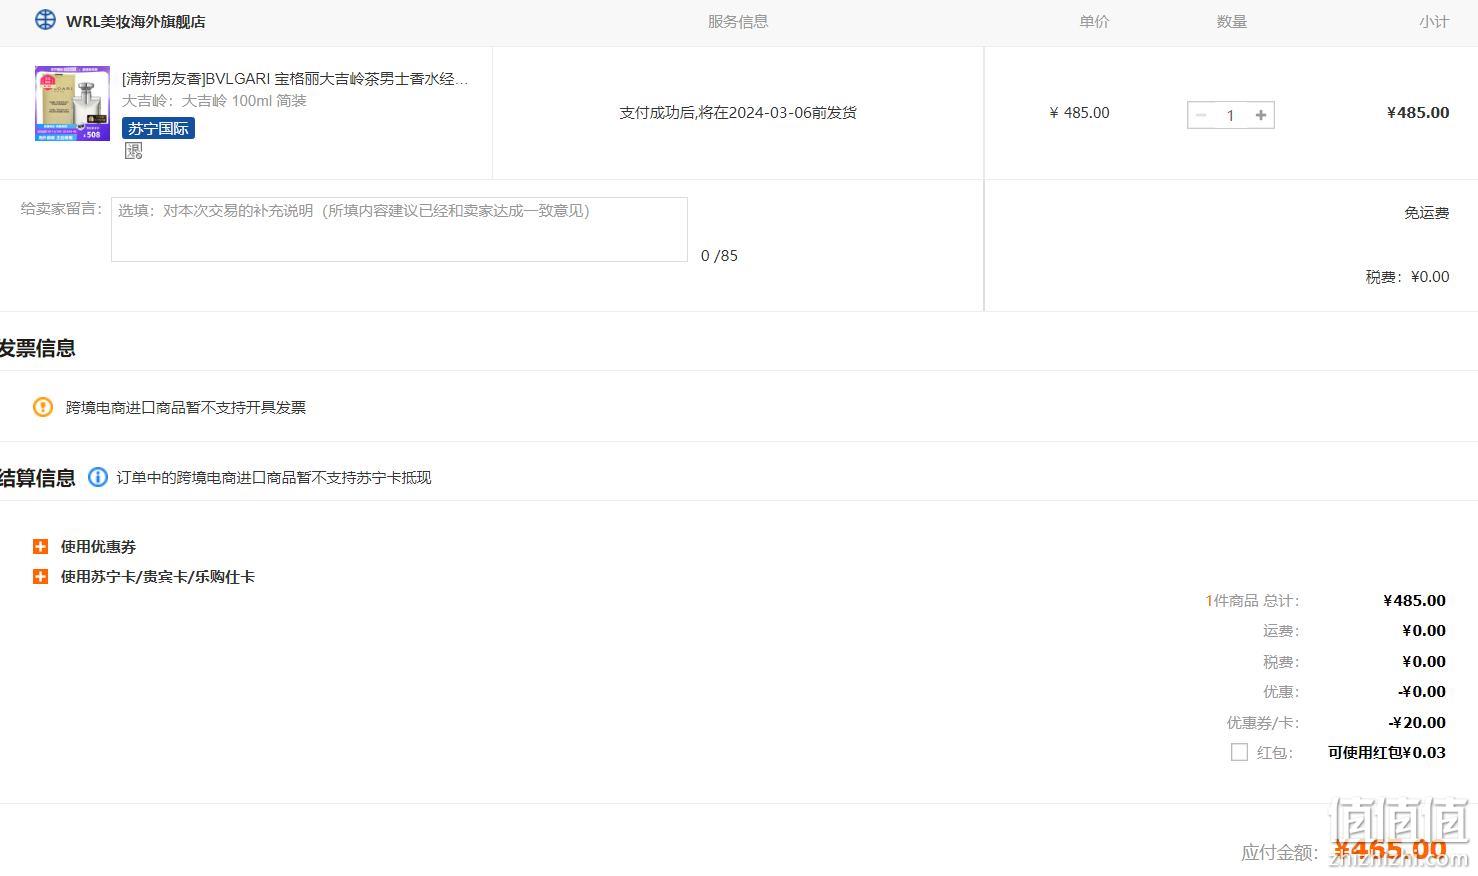This screenshot has width=1478, height=876.
Task: Click the return policy icon below 苏宁国际
Action: (x=133, y=150)
